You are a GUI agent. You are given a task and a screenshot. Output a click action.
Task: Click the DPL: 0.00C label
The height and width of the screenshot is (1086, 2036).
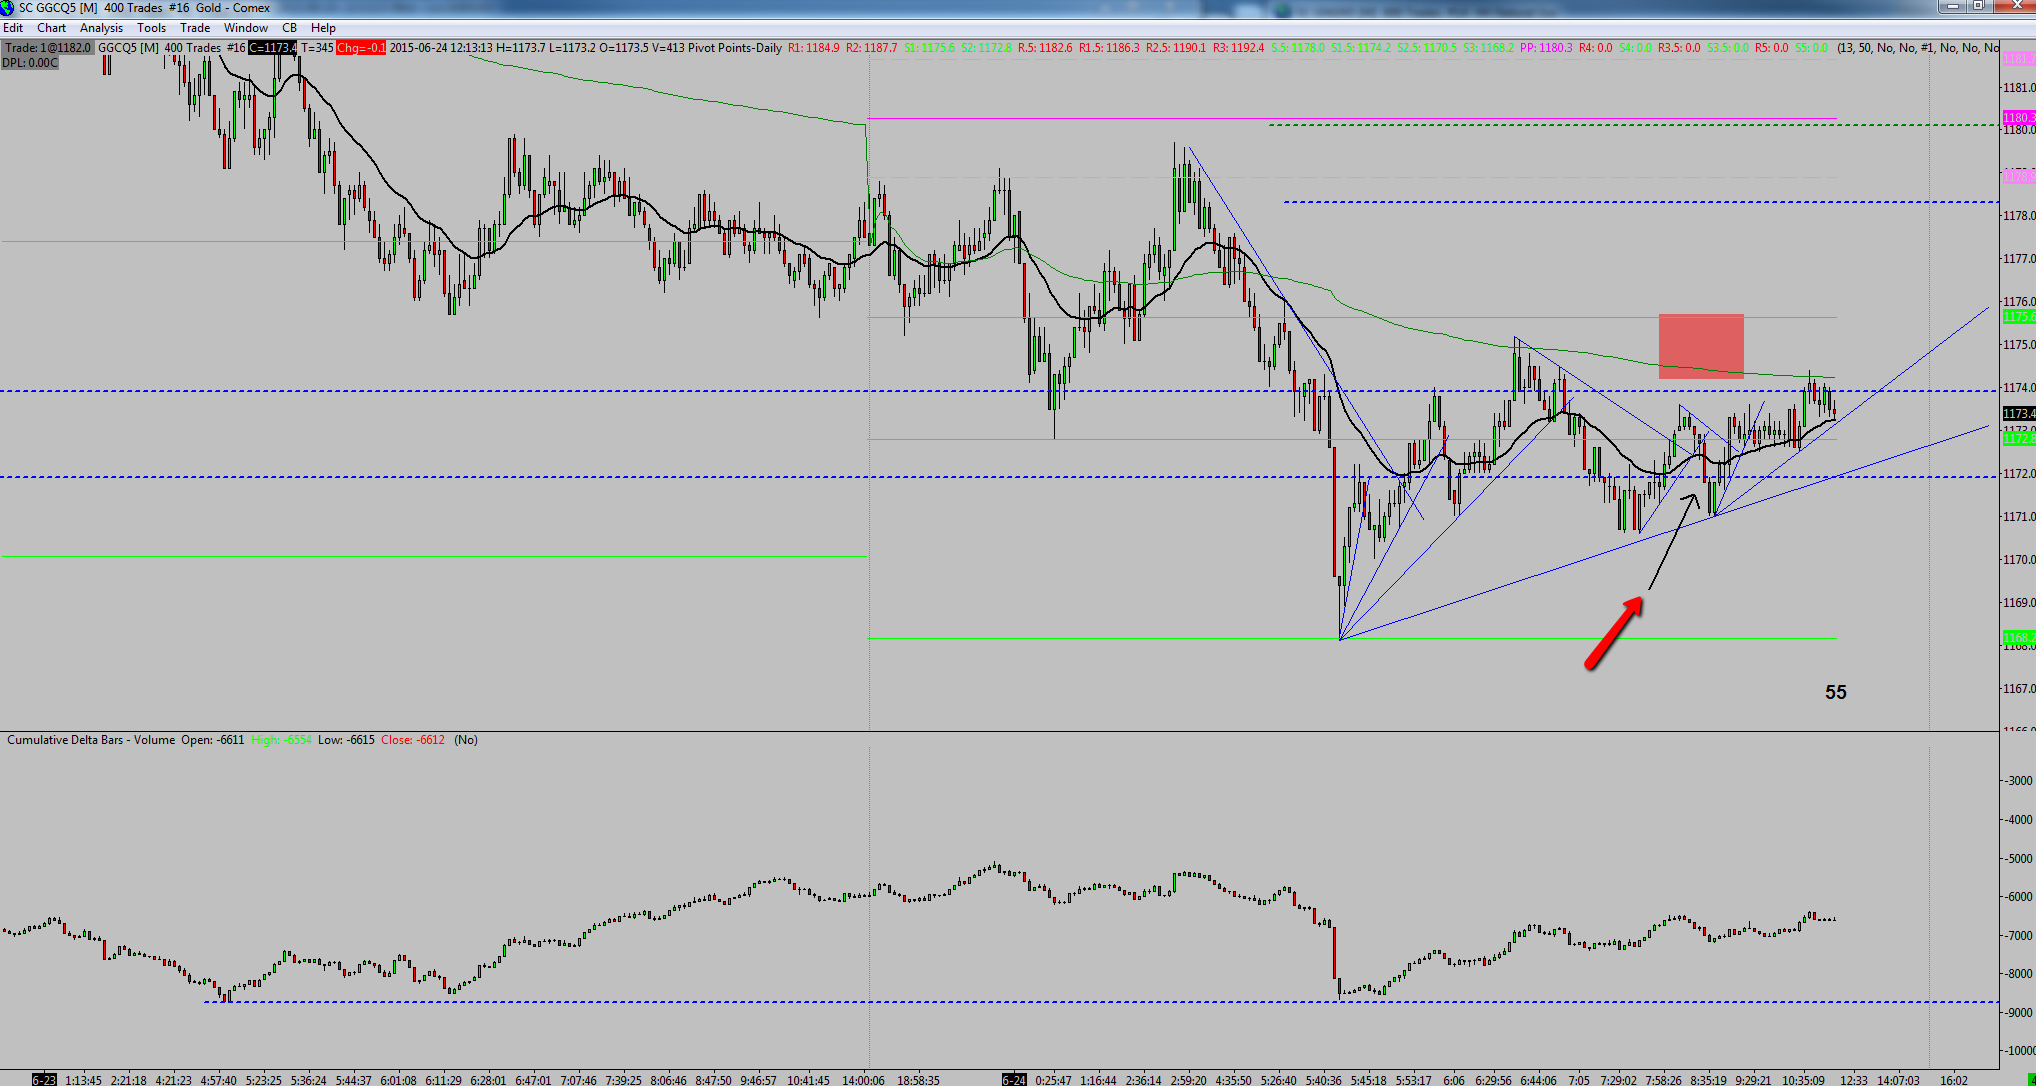(30, 63)
